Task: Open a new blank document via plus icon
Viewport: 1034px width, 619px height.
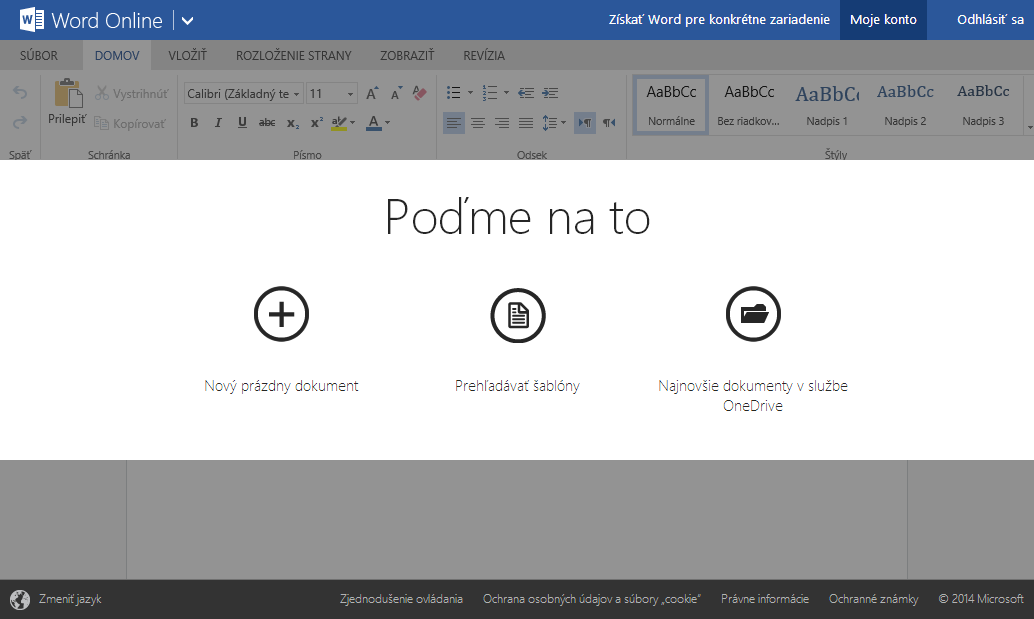Action: pyautogui.click(x=281, y=314)
